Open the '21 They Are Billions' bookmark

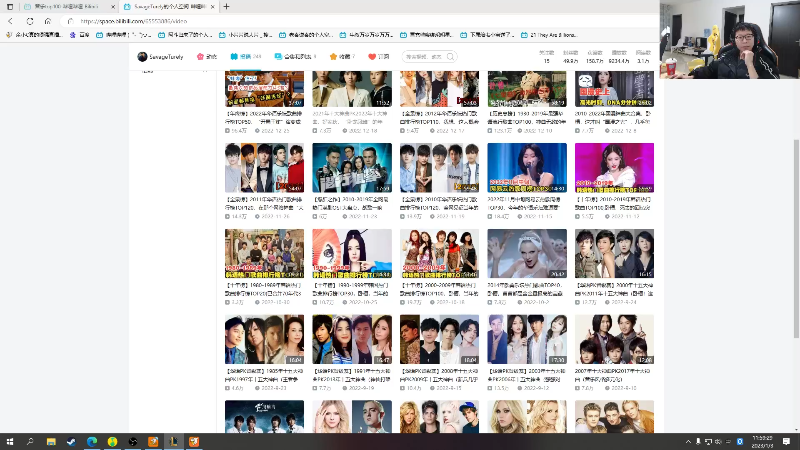coord(549,35)
